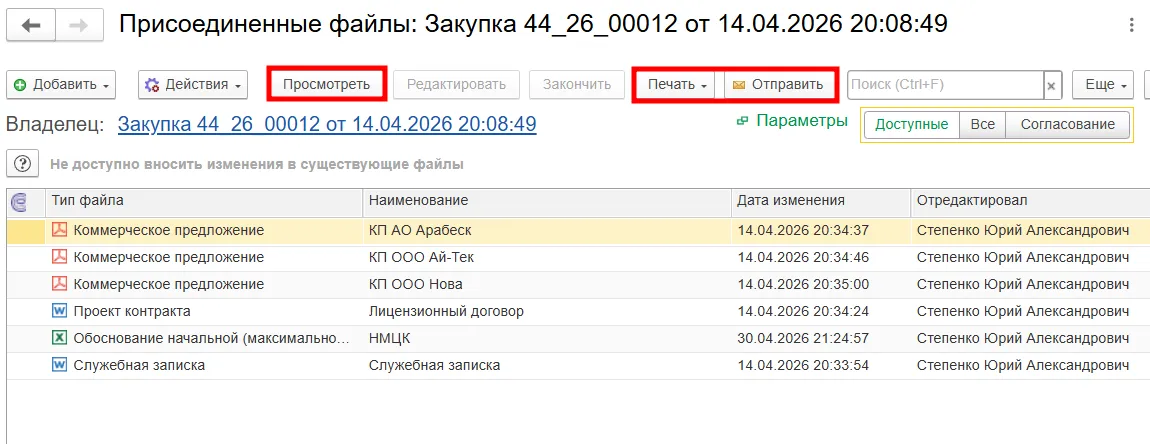Sort by the Тип файла column header
Image resolution: width=1150 pixels, height=444 pixels.
pyautogui.click(x=205, y=201)
